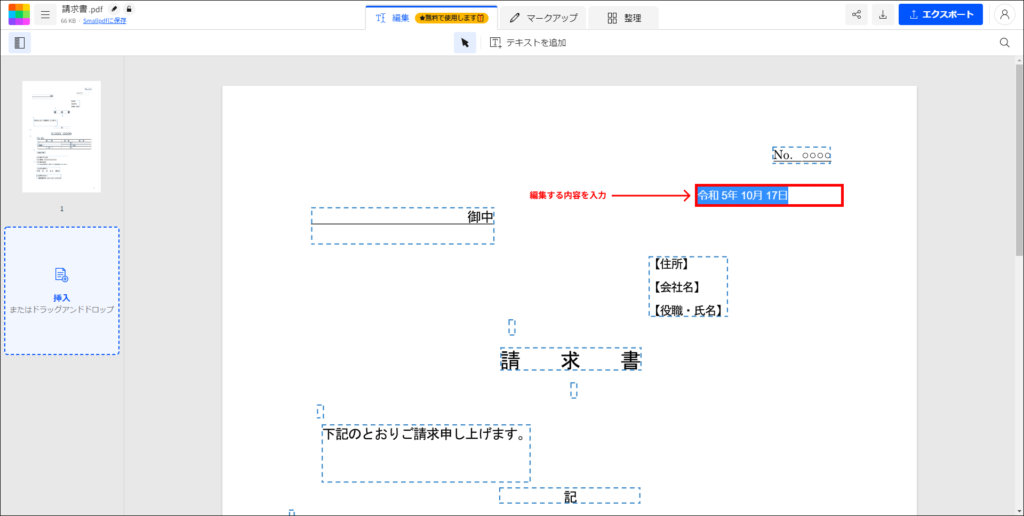This screenshot has height=516, width=1024.
Task: Click the share icon button
Action: [856, 14]
